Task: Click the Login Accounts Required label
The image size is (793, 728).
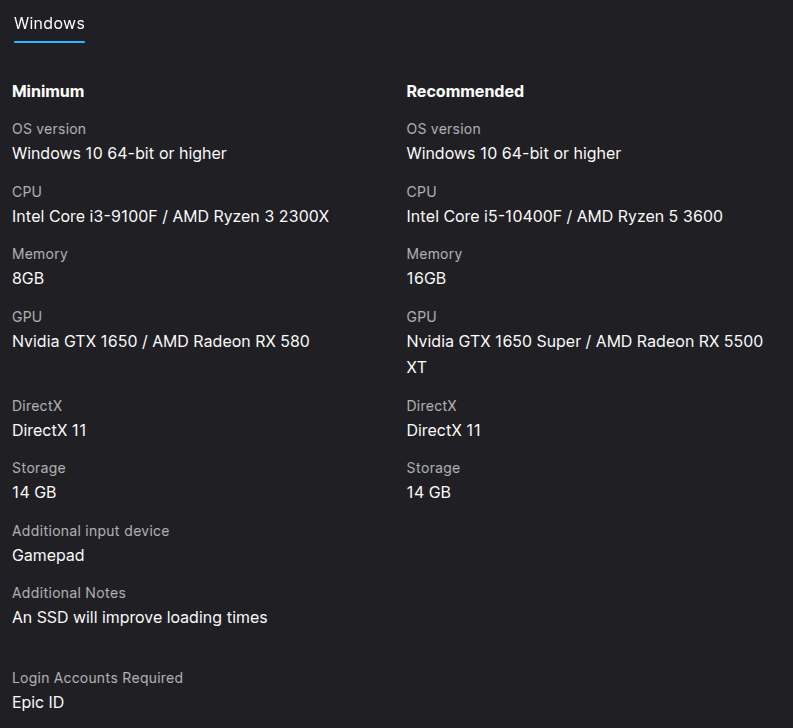Action: (97, 678)
